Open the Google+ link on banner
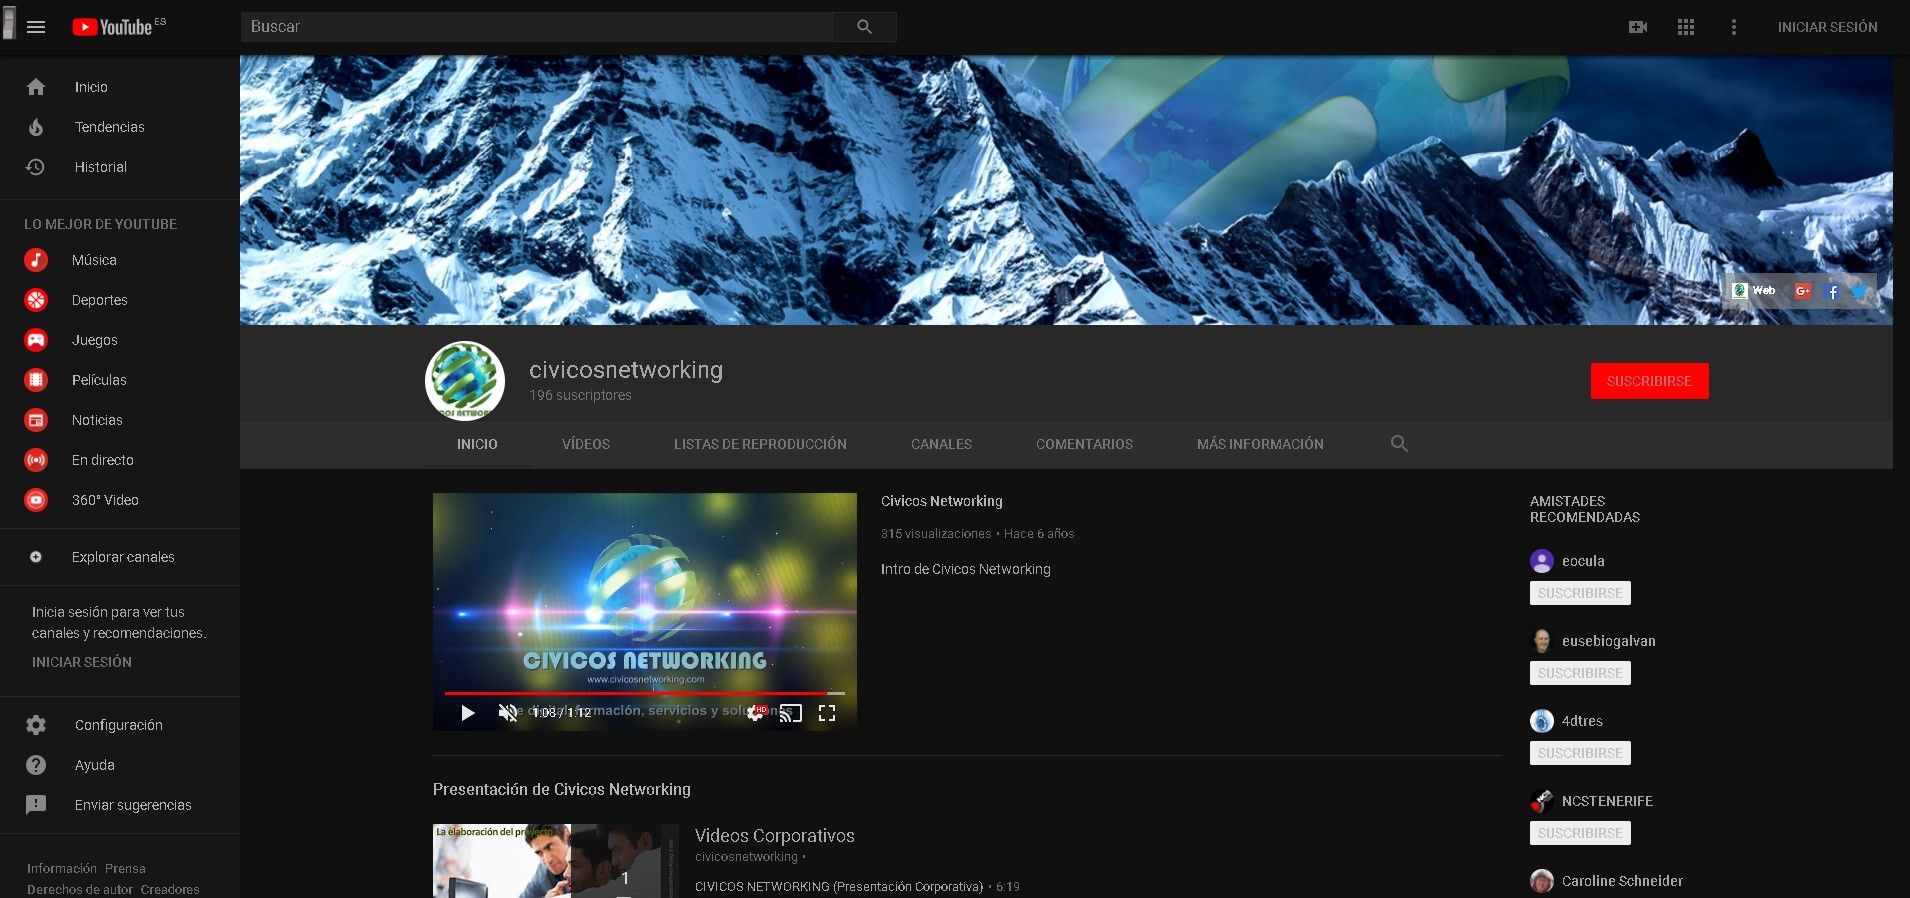The width and height of the screenshot is (1910, 898). [x=1803, y=291]
